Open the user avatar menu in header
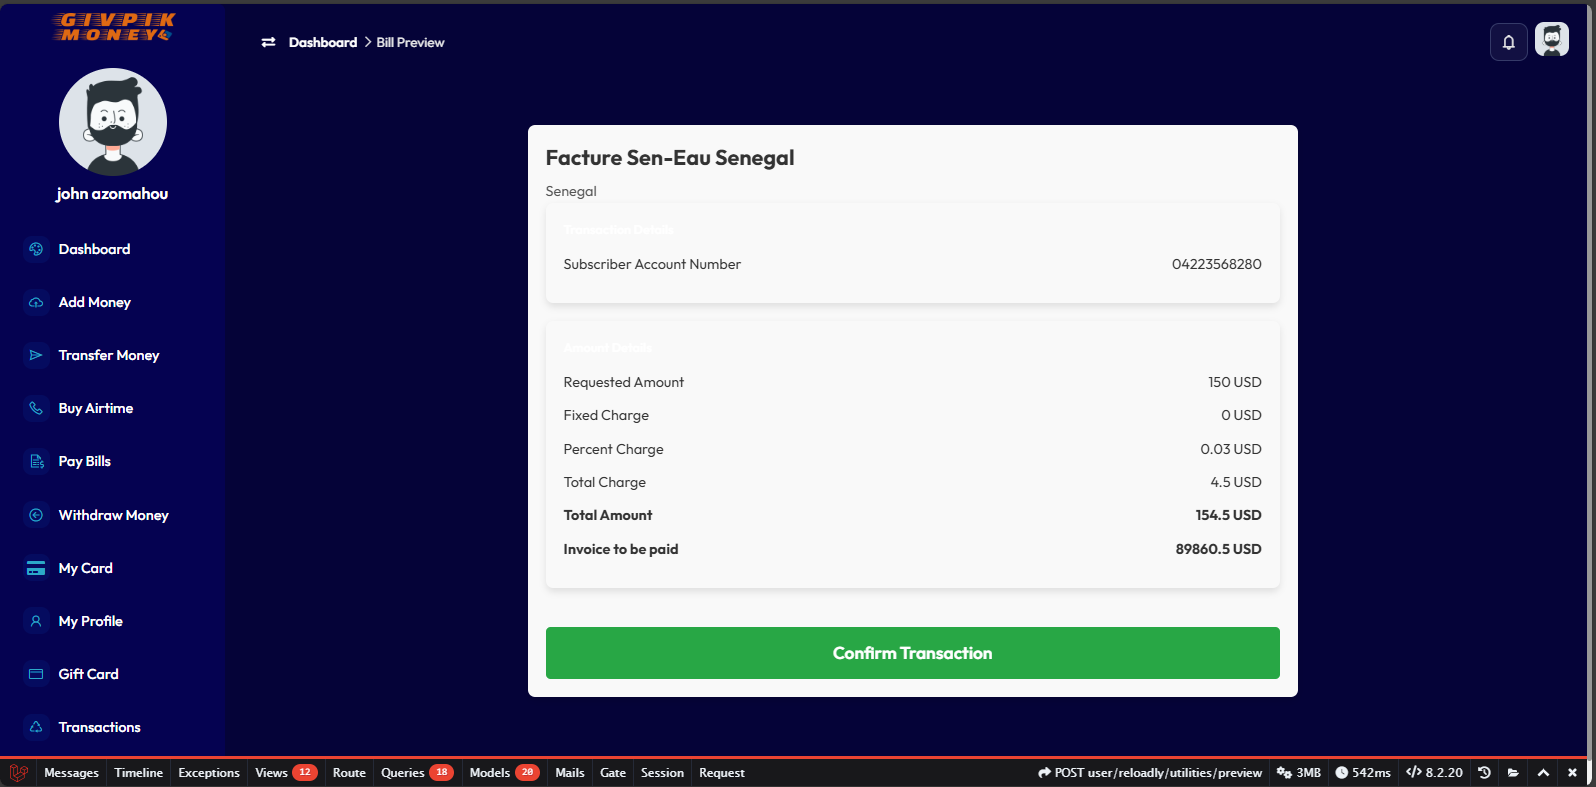The height and width of the screenshot is (787, 1596). [1551, 40]
